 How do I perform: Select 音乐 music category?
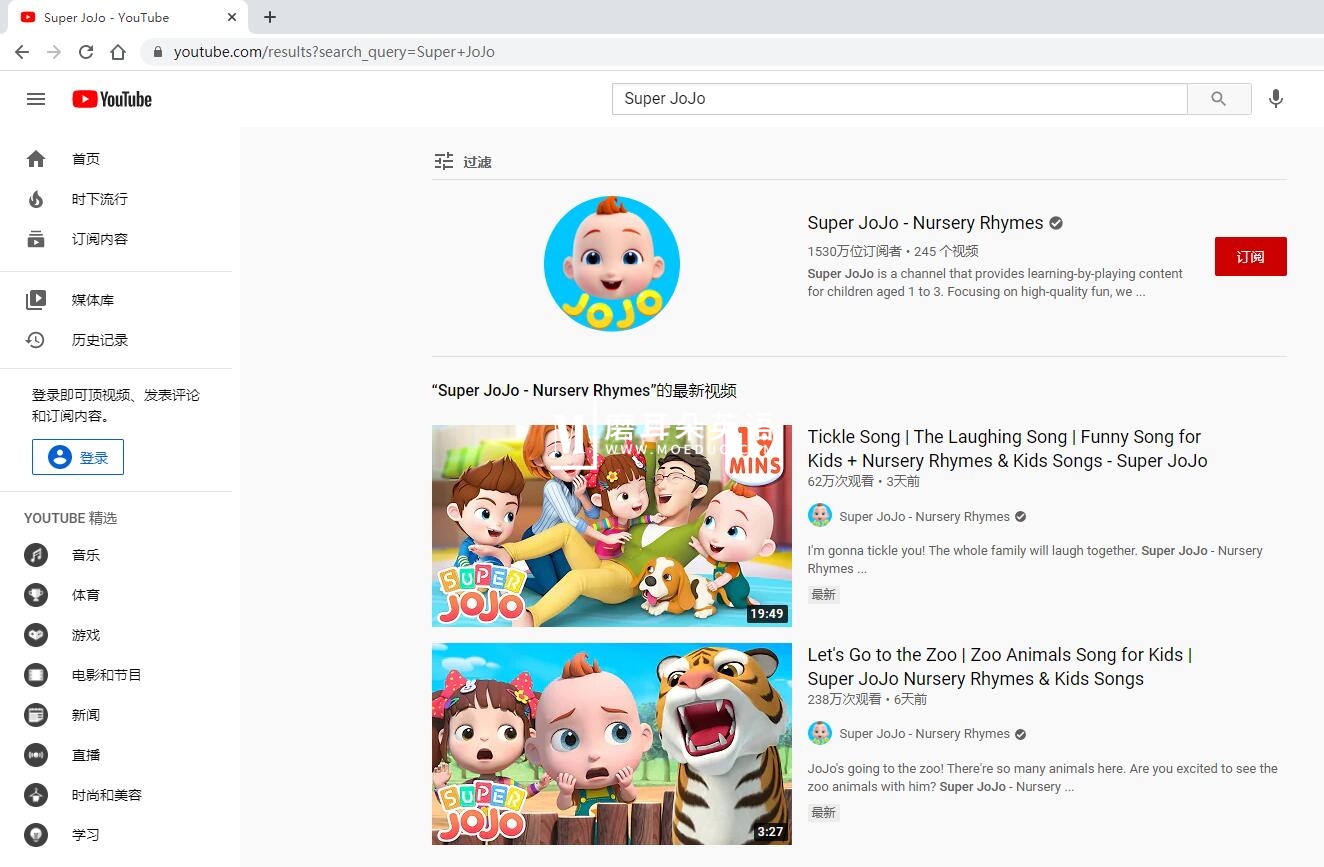[x=85, y=555]
